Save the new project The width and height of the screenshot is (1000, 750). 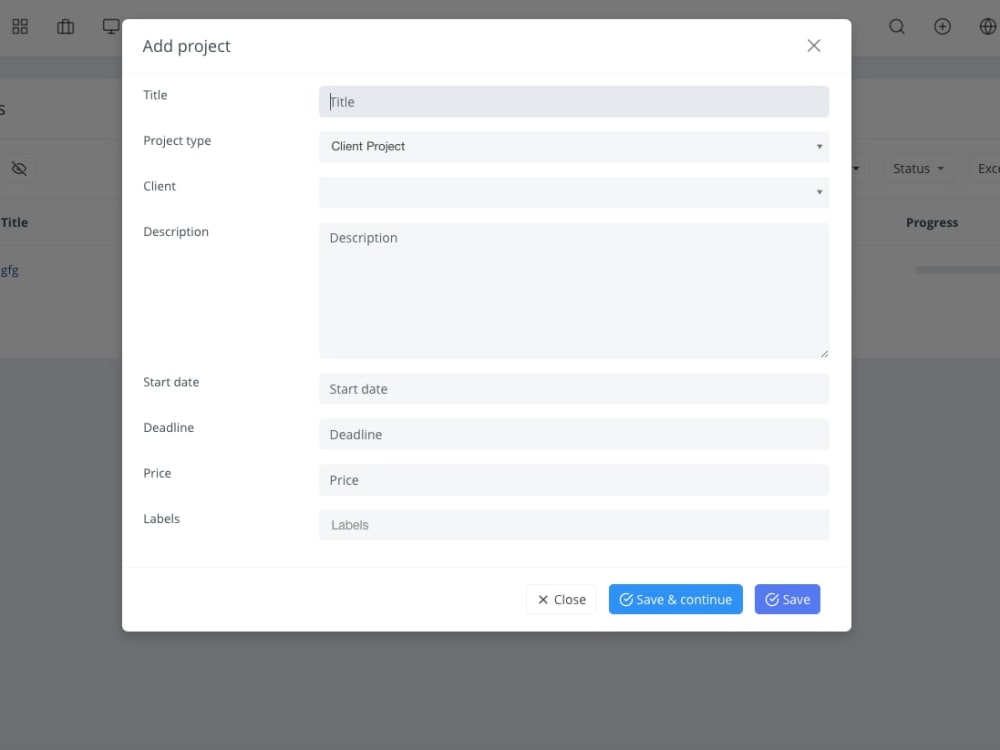pyautogui.click(x=787, y=599)
